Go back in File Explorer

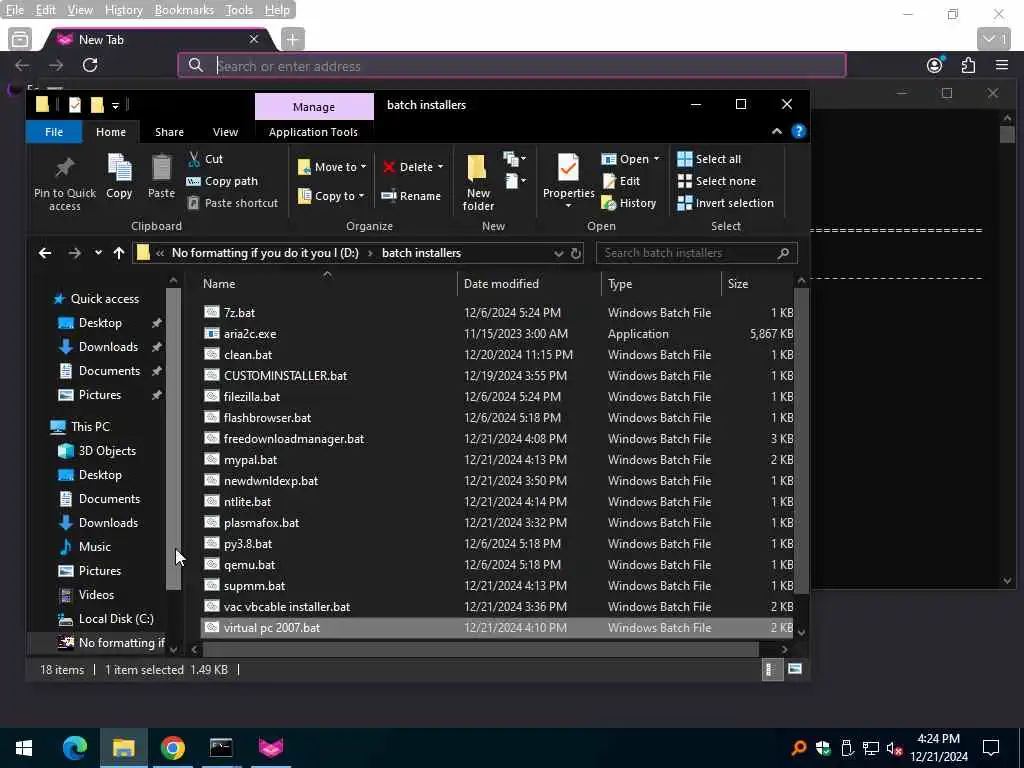tap(44, 253)
